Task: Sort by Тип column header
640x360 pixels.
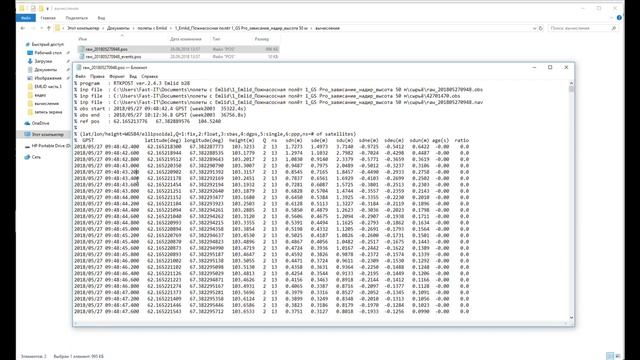Action: pyautogui.click(x=216, y=39)
